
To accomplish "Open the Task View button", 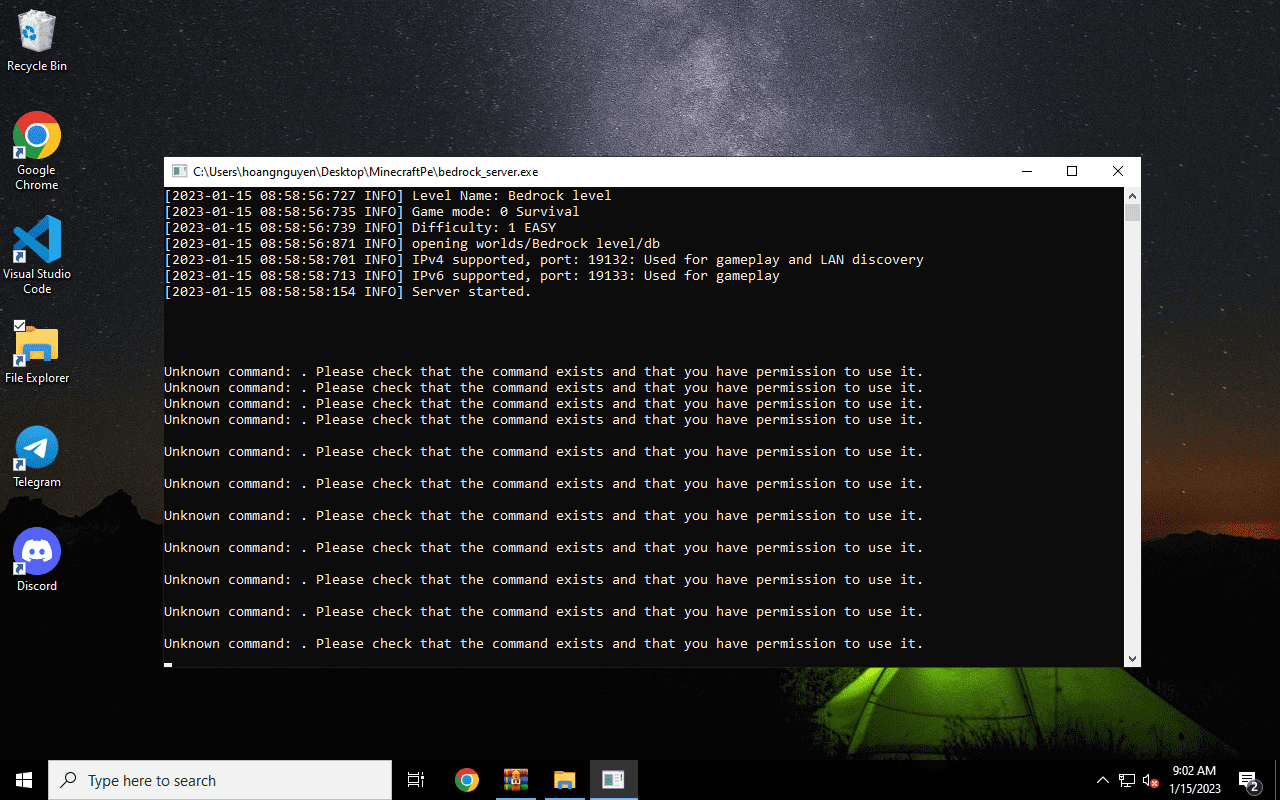I will (416, 780).
